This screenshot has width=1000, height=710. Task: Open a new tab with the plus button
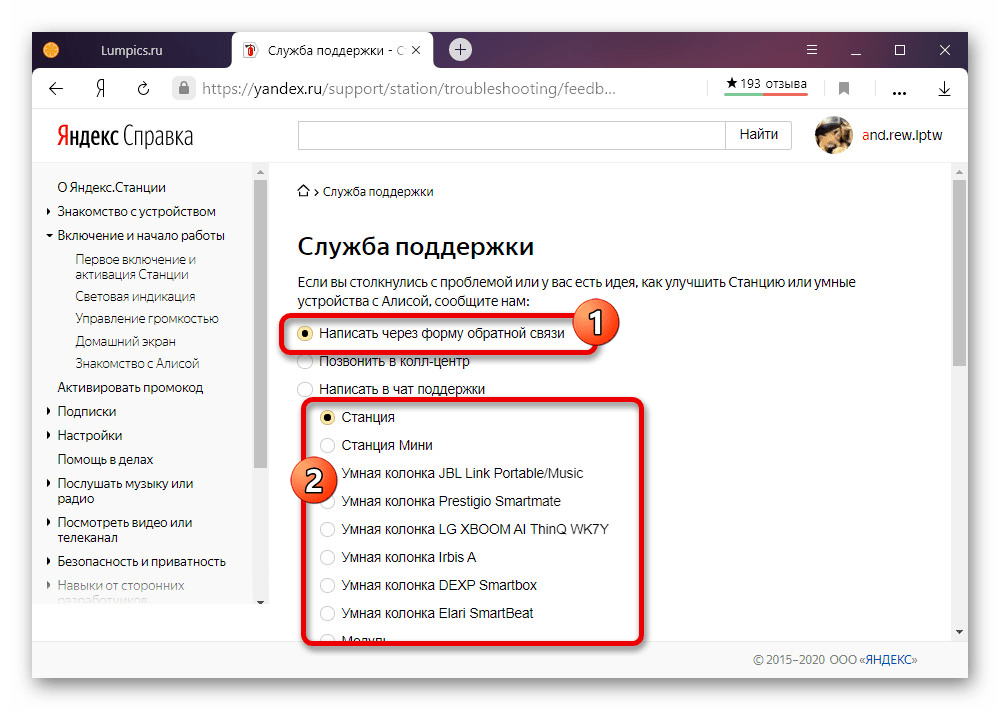[x=460, y=50]
